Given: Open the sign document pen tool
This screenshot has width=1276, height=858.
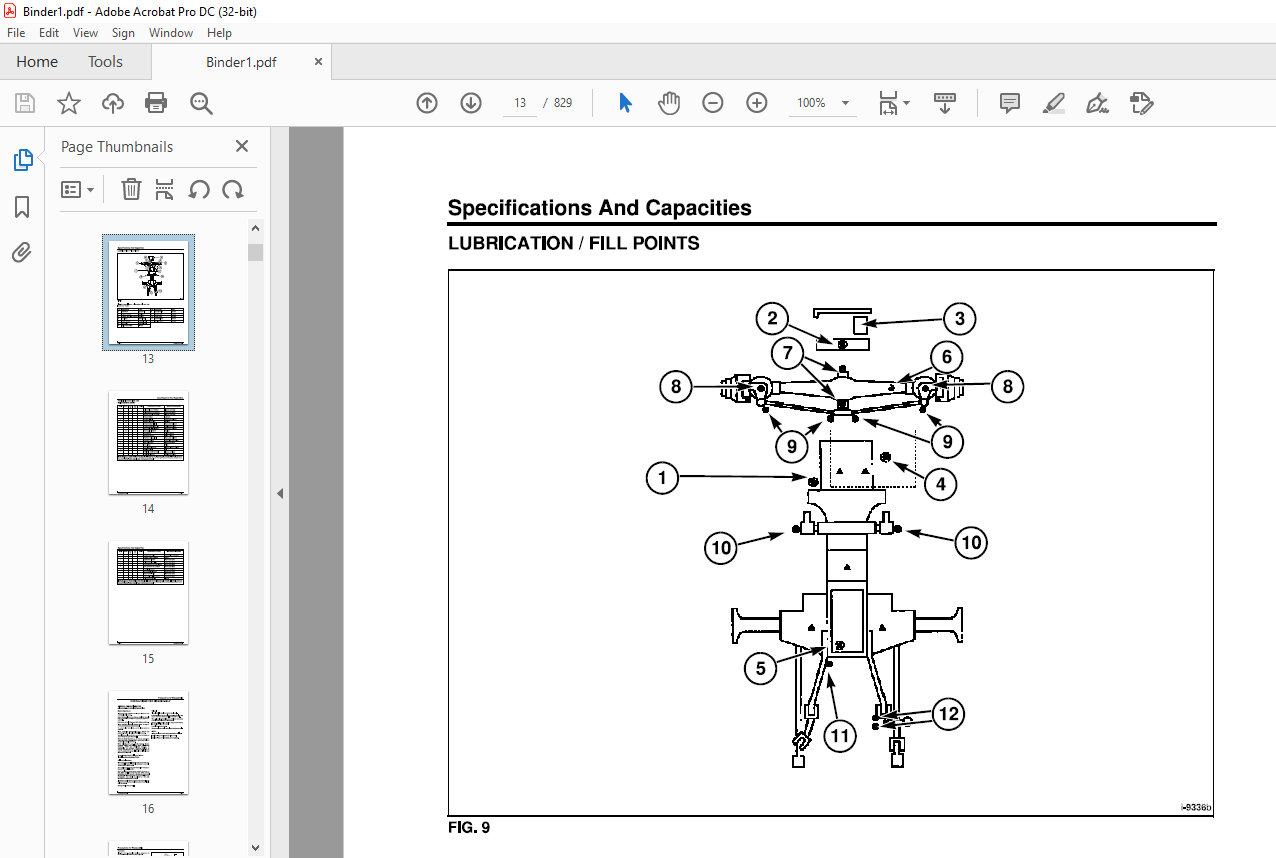Looking at the screenshot, I should [x=1098, y=103].
